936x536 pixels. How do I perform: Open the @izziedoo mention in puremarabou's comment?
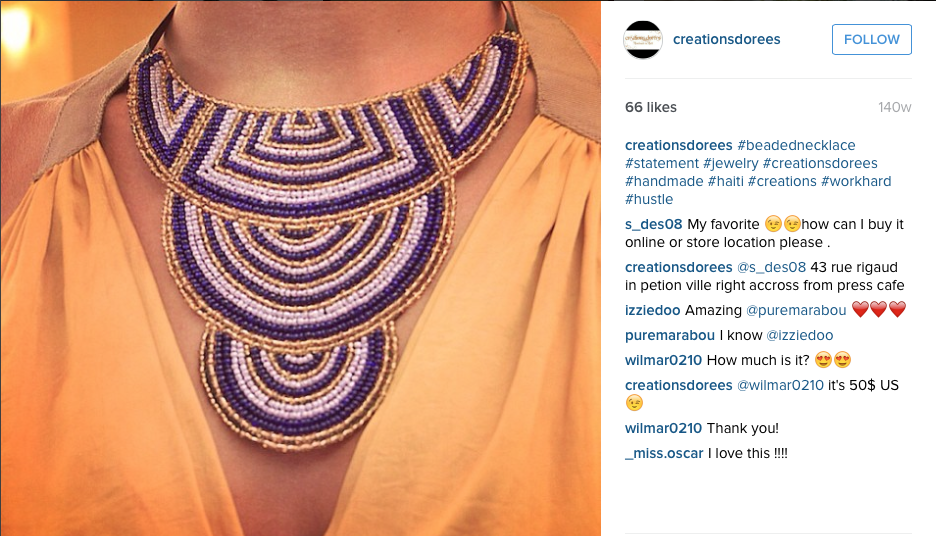pos(800,335)
